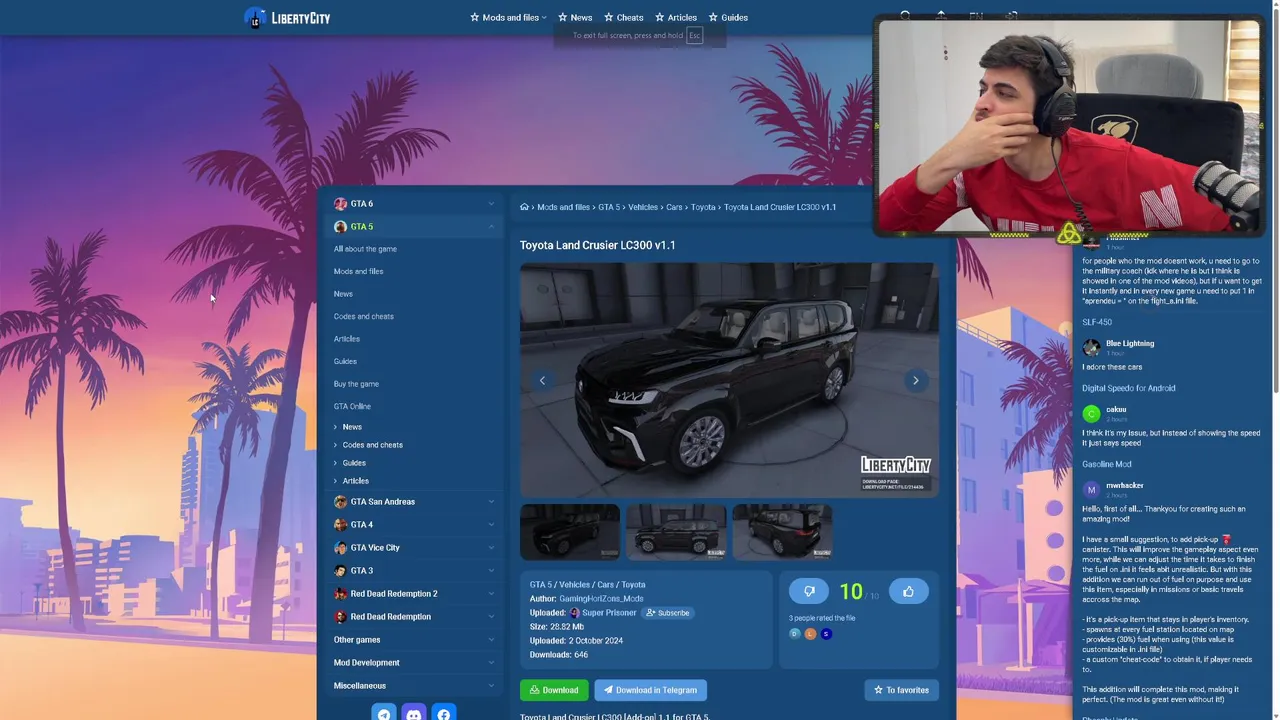
Task: Add the file To favorites
Action: (901, 690)
